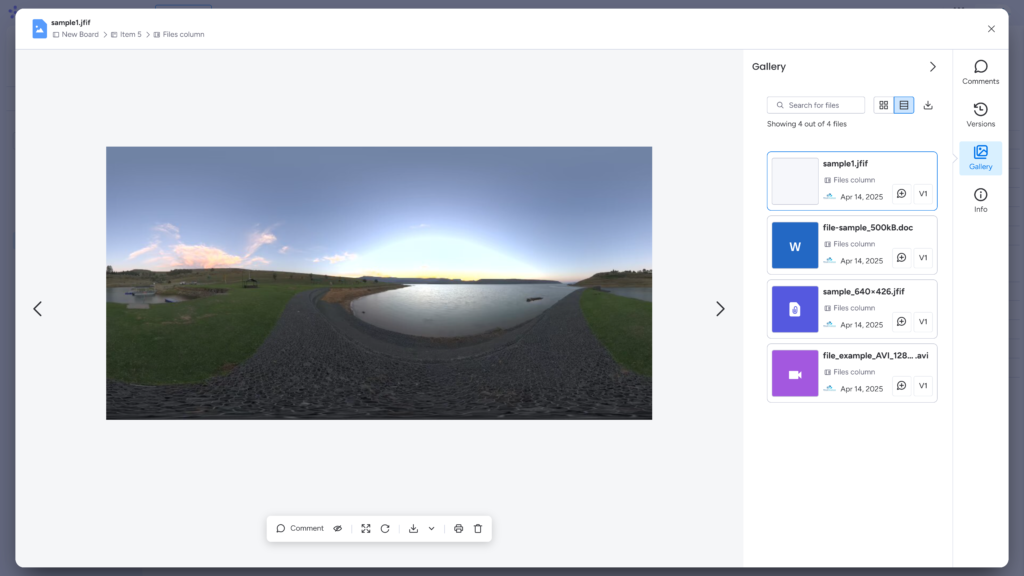
Task: Download the current image from the bottom toolbar
Action: point(413,528)
